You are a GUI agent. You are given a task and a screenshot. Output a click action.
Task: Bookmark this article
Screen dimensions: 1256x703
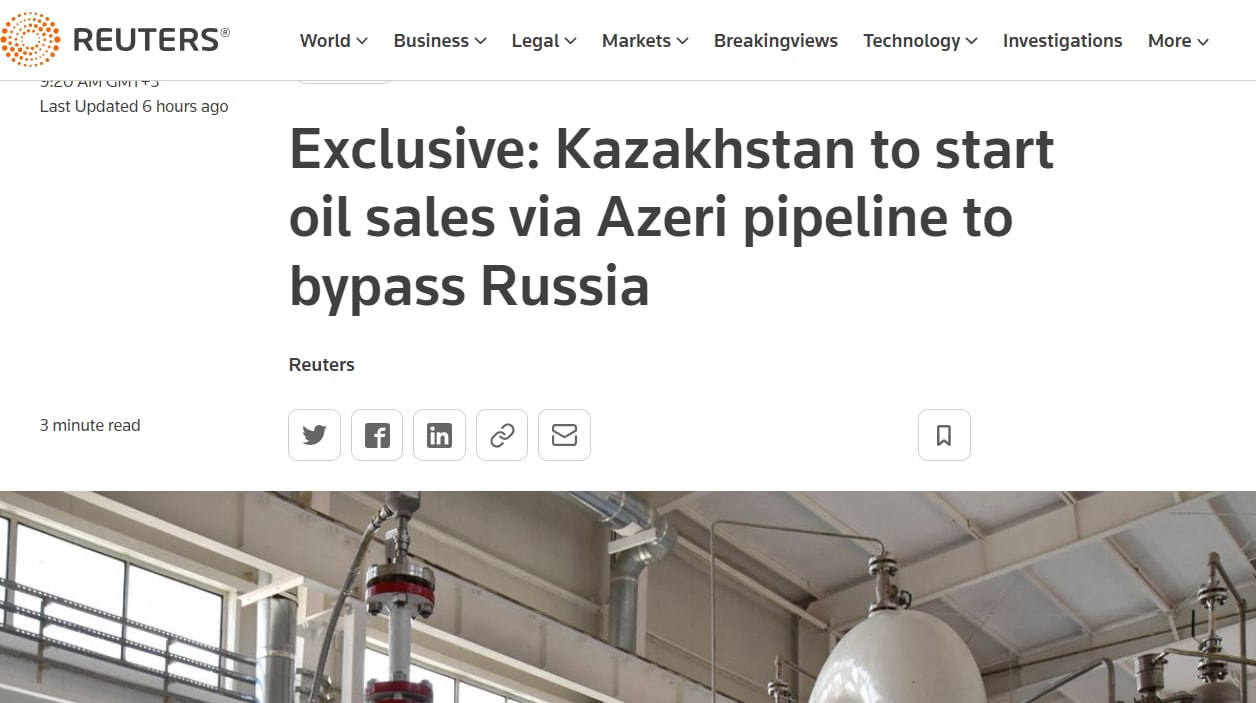tap(944, 435)
